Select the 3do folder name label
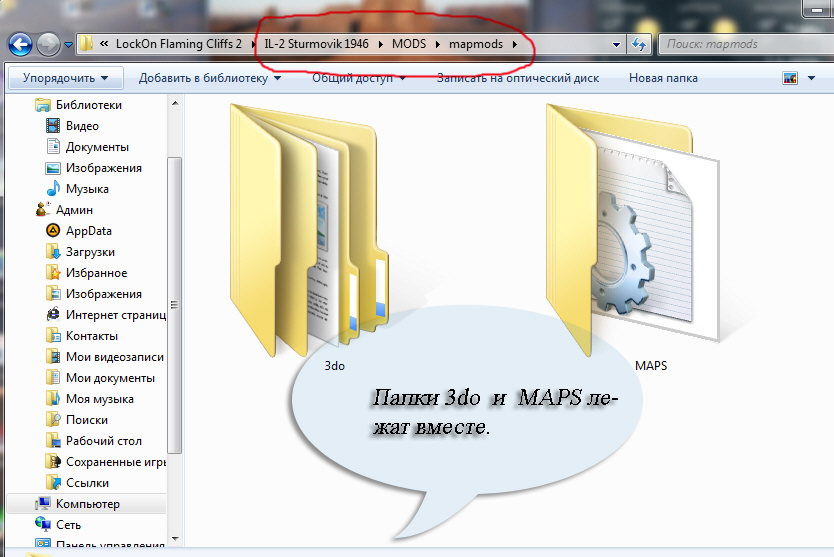 click(x=335, y=366)
